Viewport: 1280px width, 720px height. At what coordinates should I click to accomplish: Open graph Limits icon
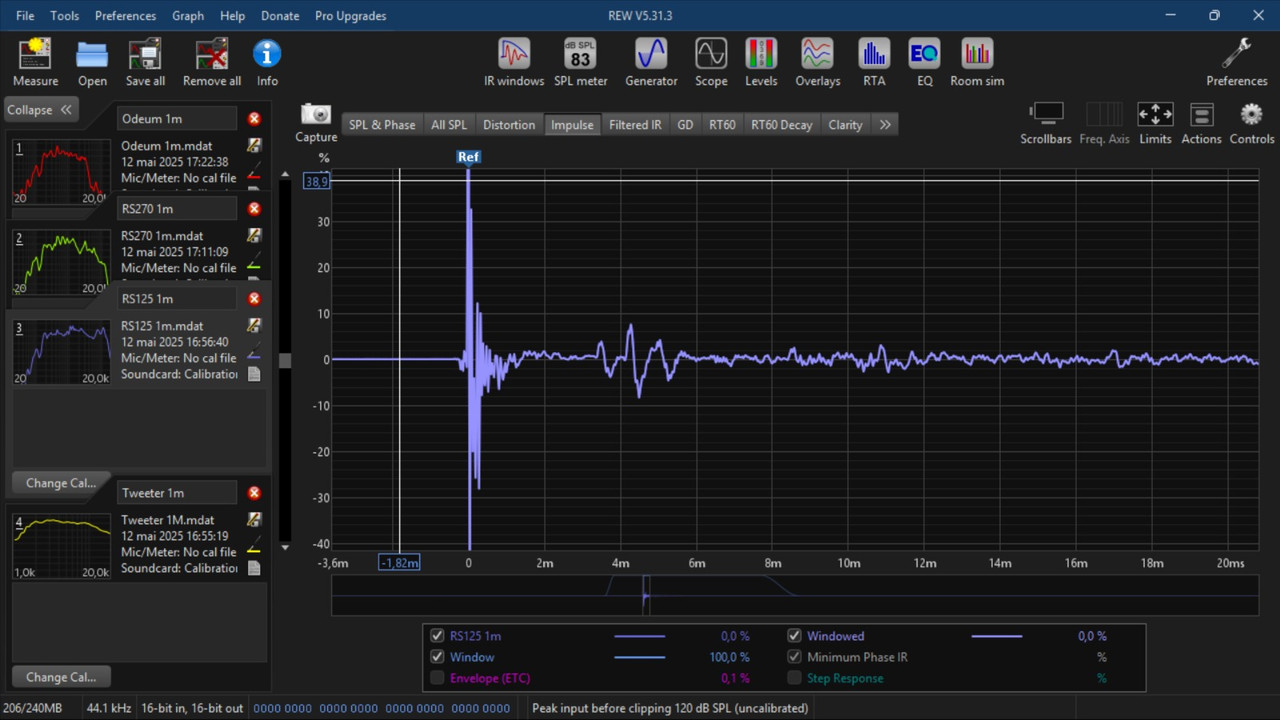[x=1155, y=114]
